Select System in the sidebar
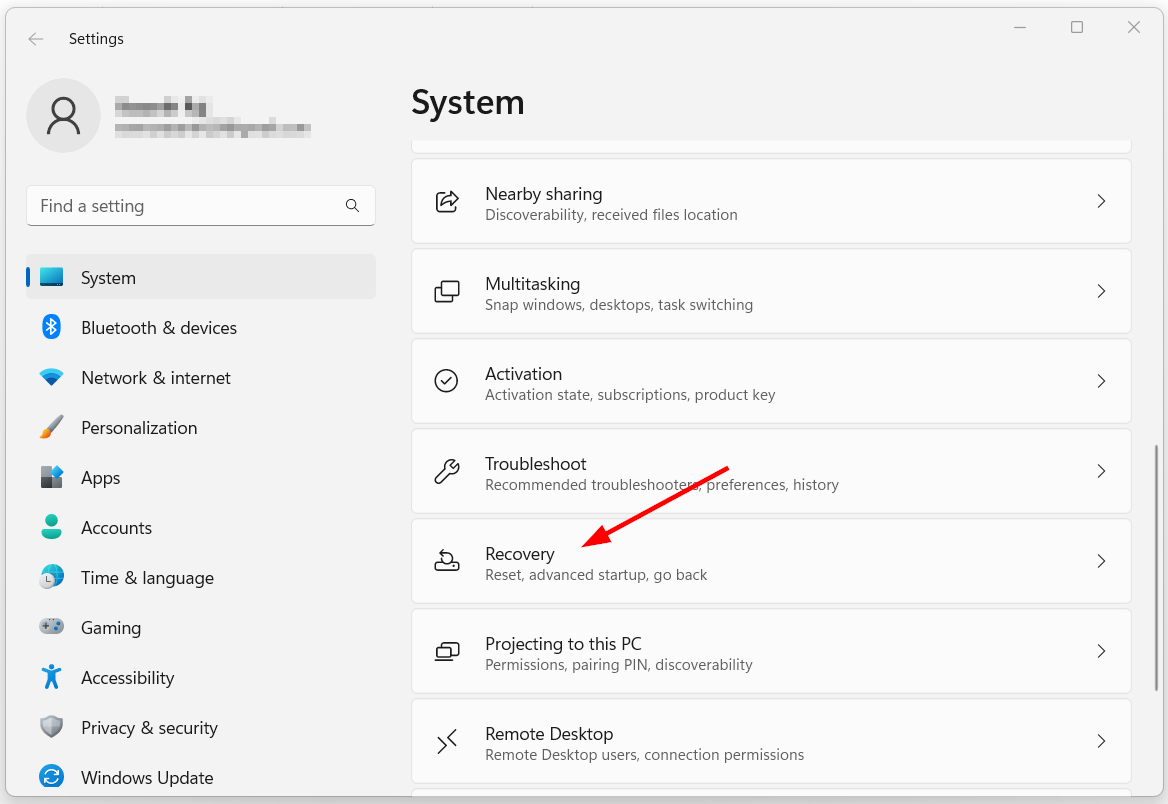Screen dimensions: 1168x804 [x=201, y=277]
